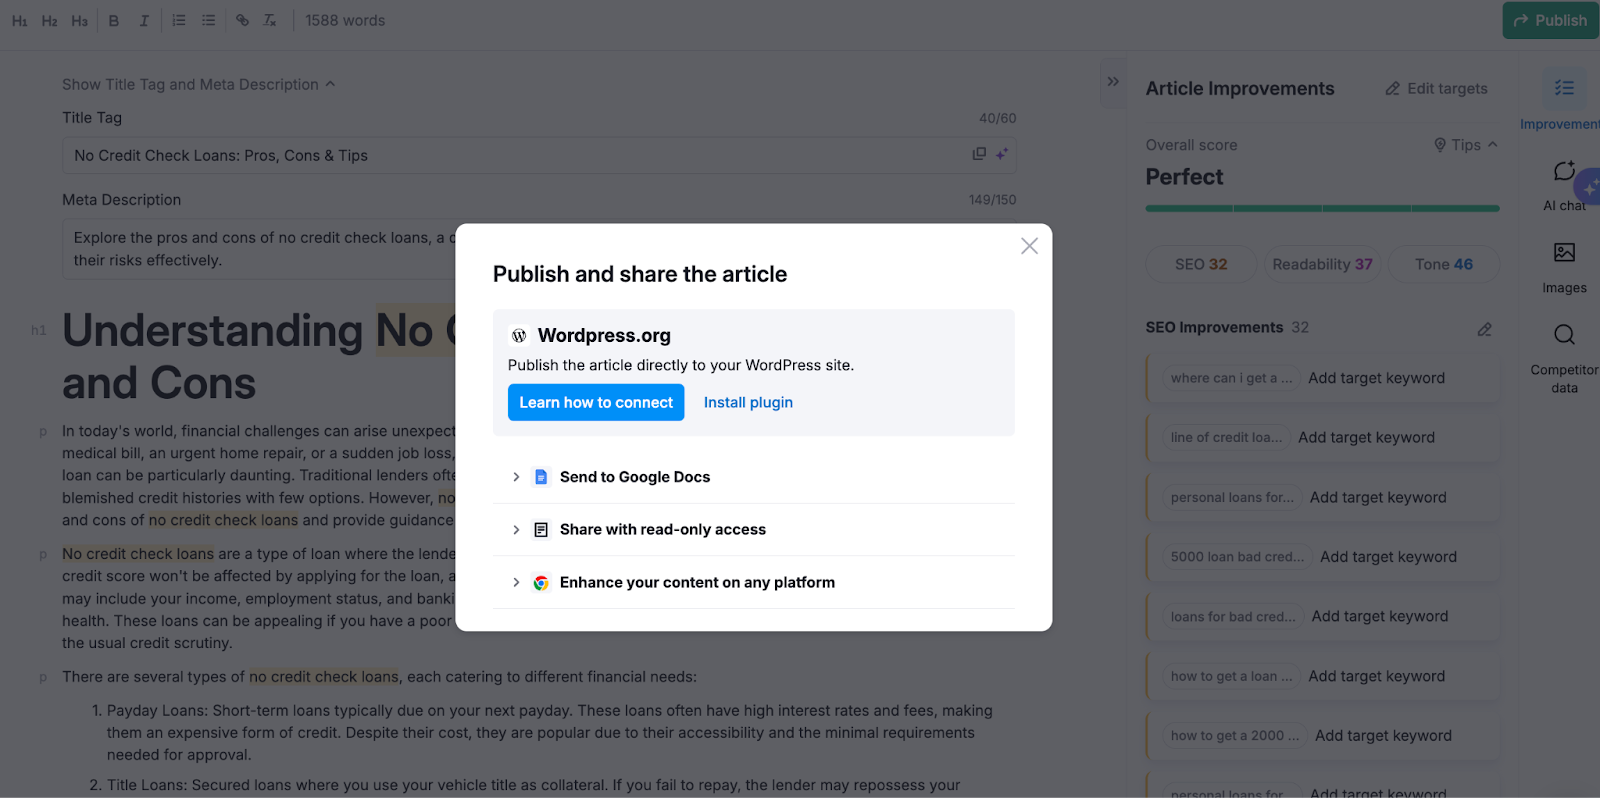The image size is (1600, 798).
Task: Click the Title Tag input field
Action: click(500, 156)
